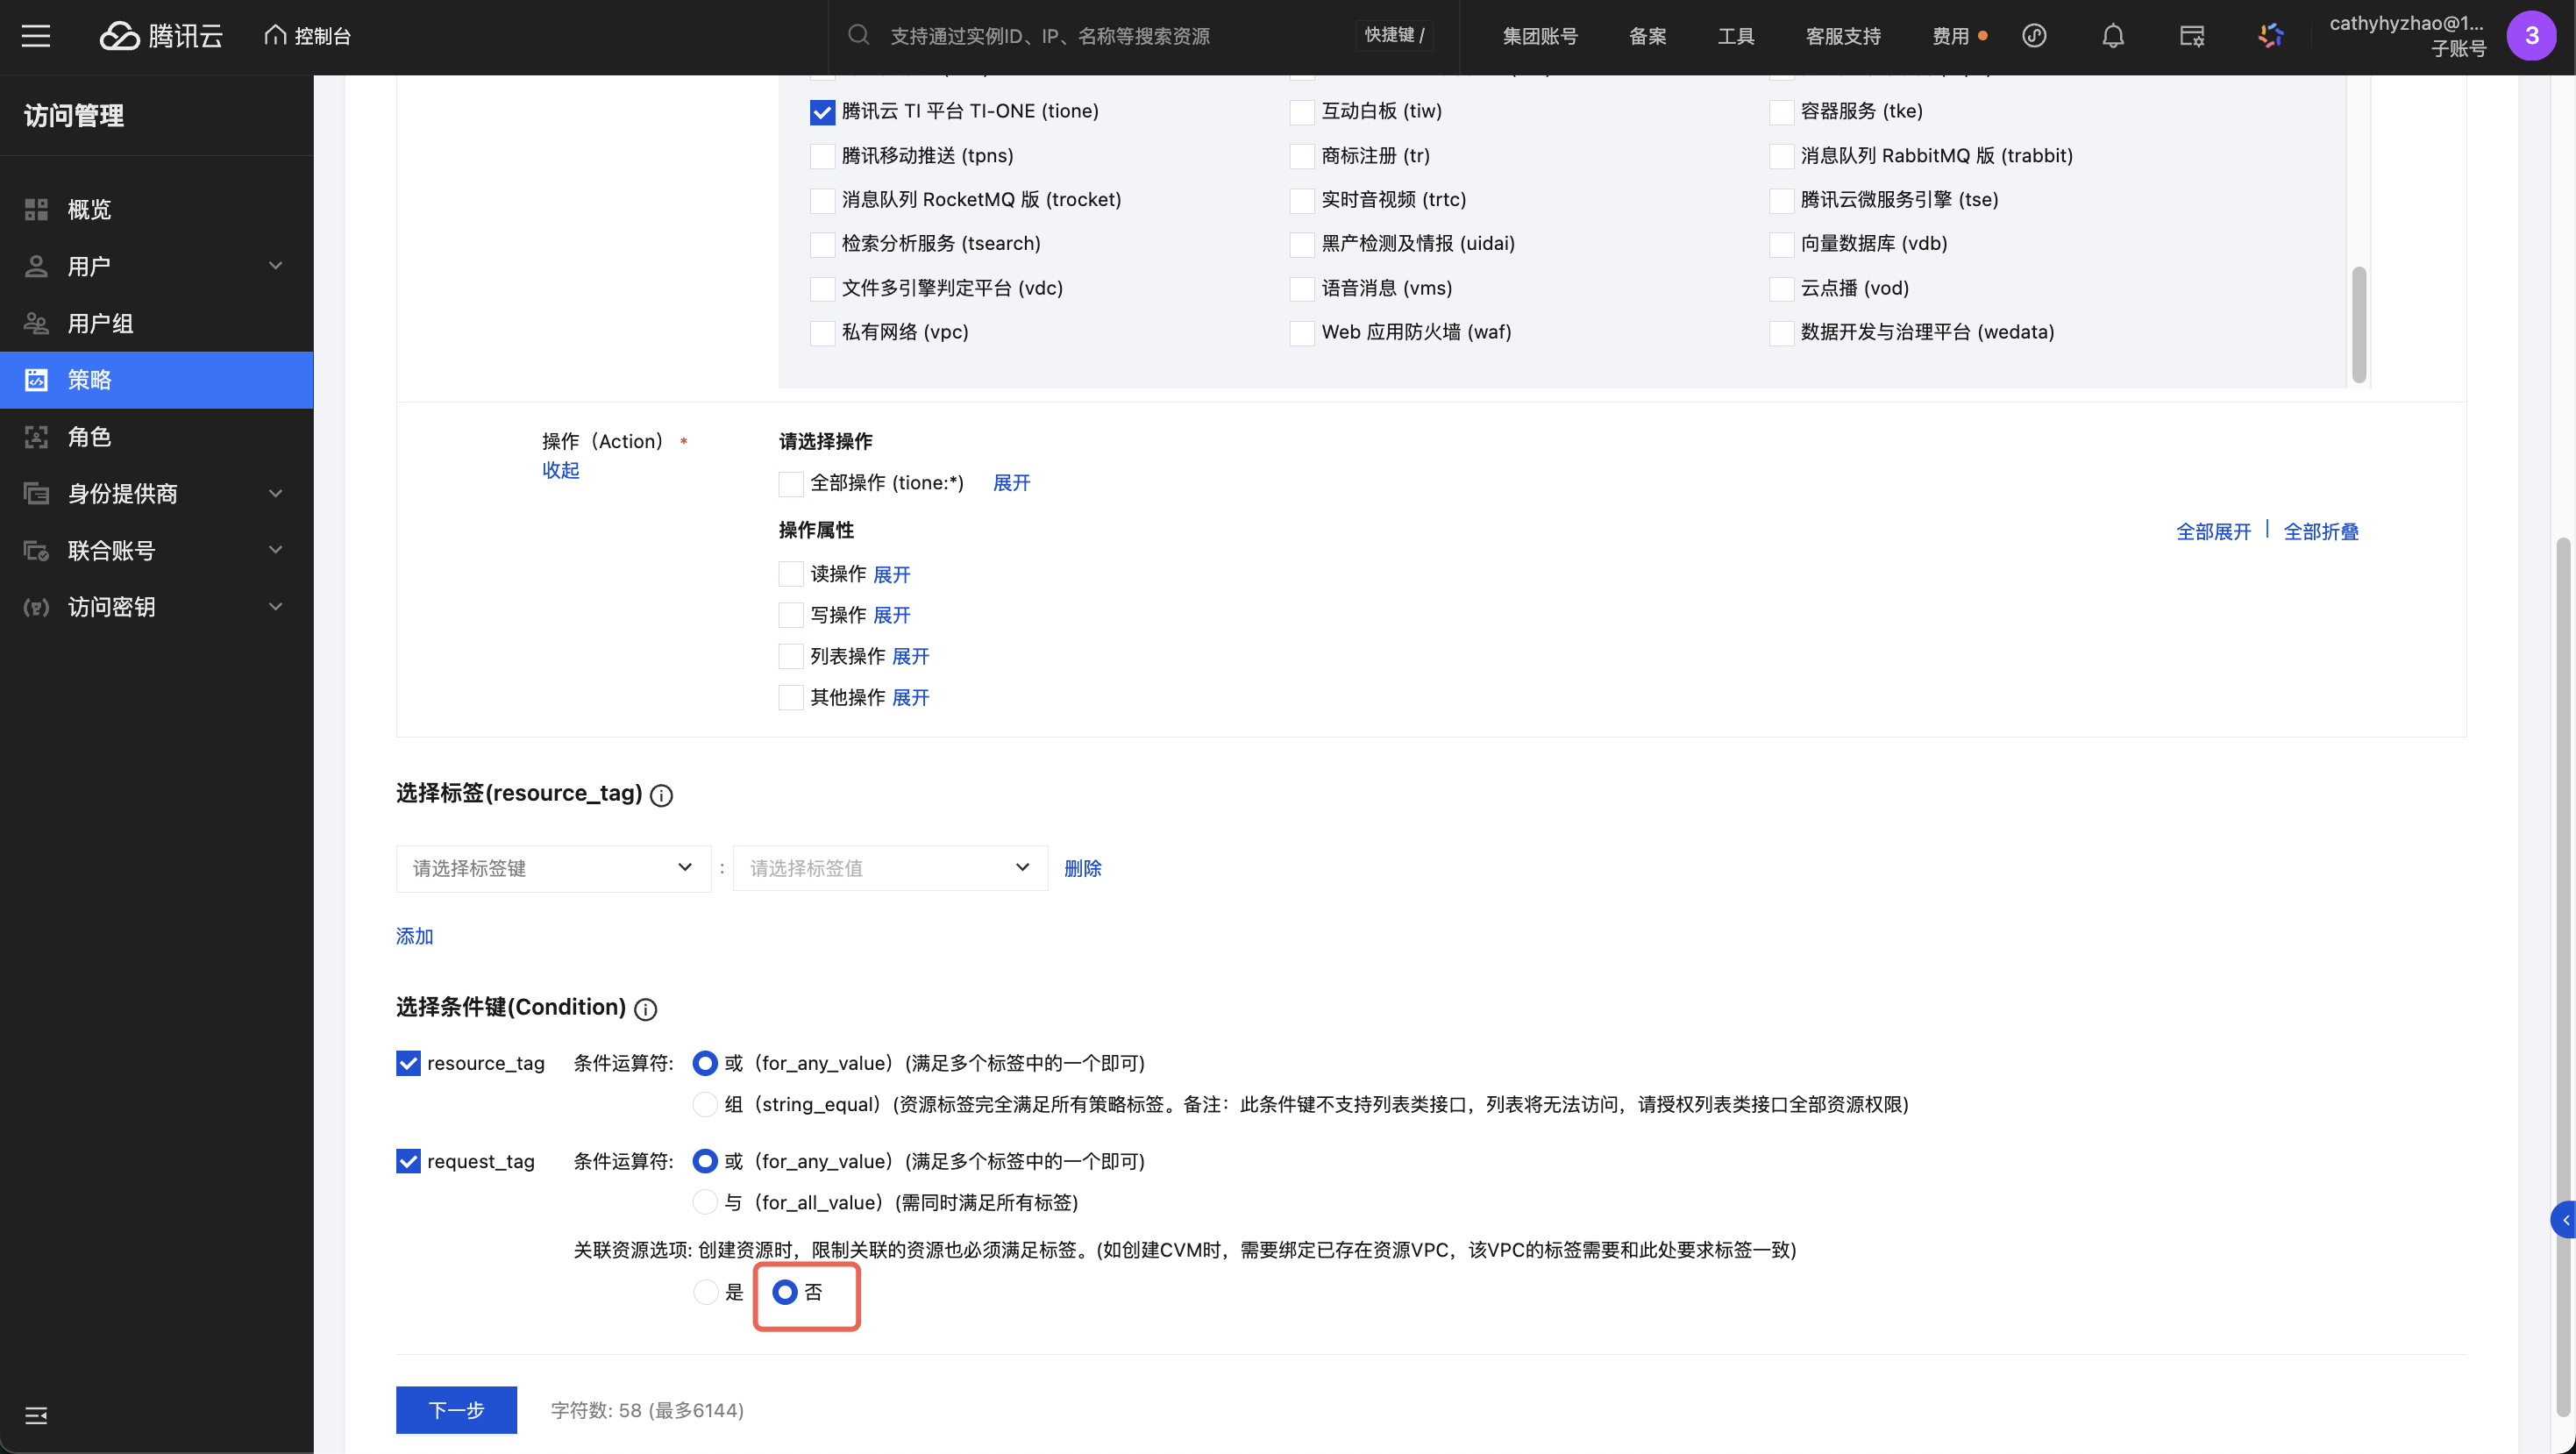Click the 添加 tag link
2576x1454 pixels.
coord(414,936)
